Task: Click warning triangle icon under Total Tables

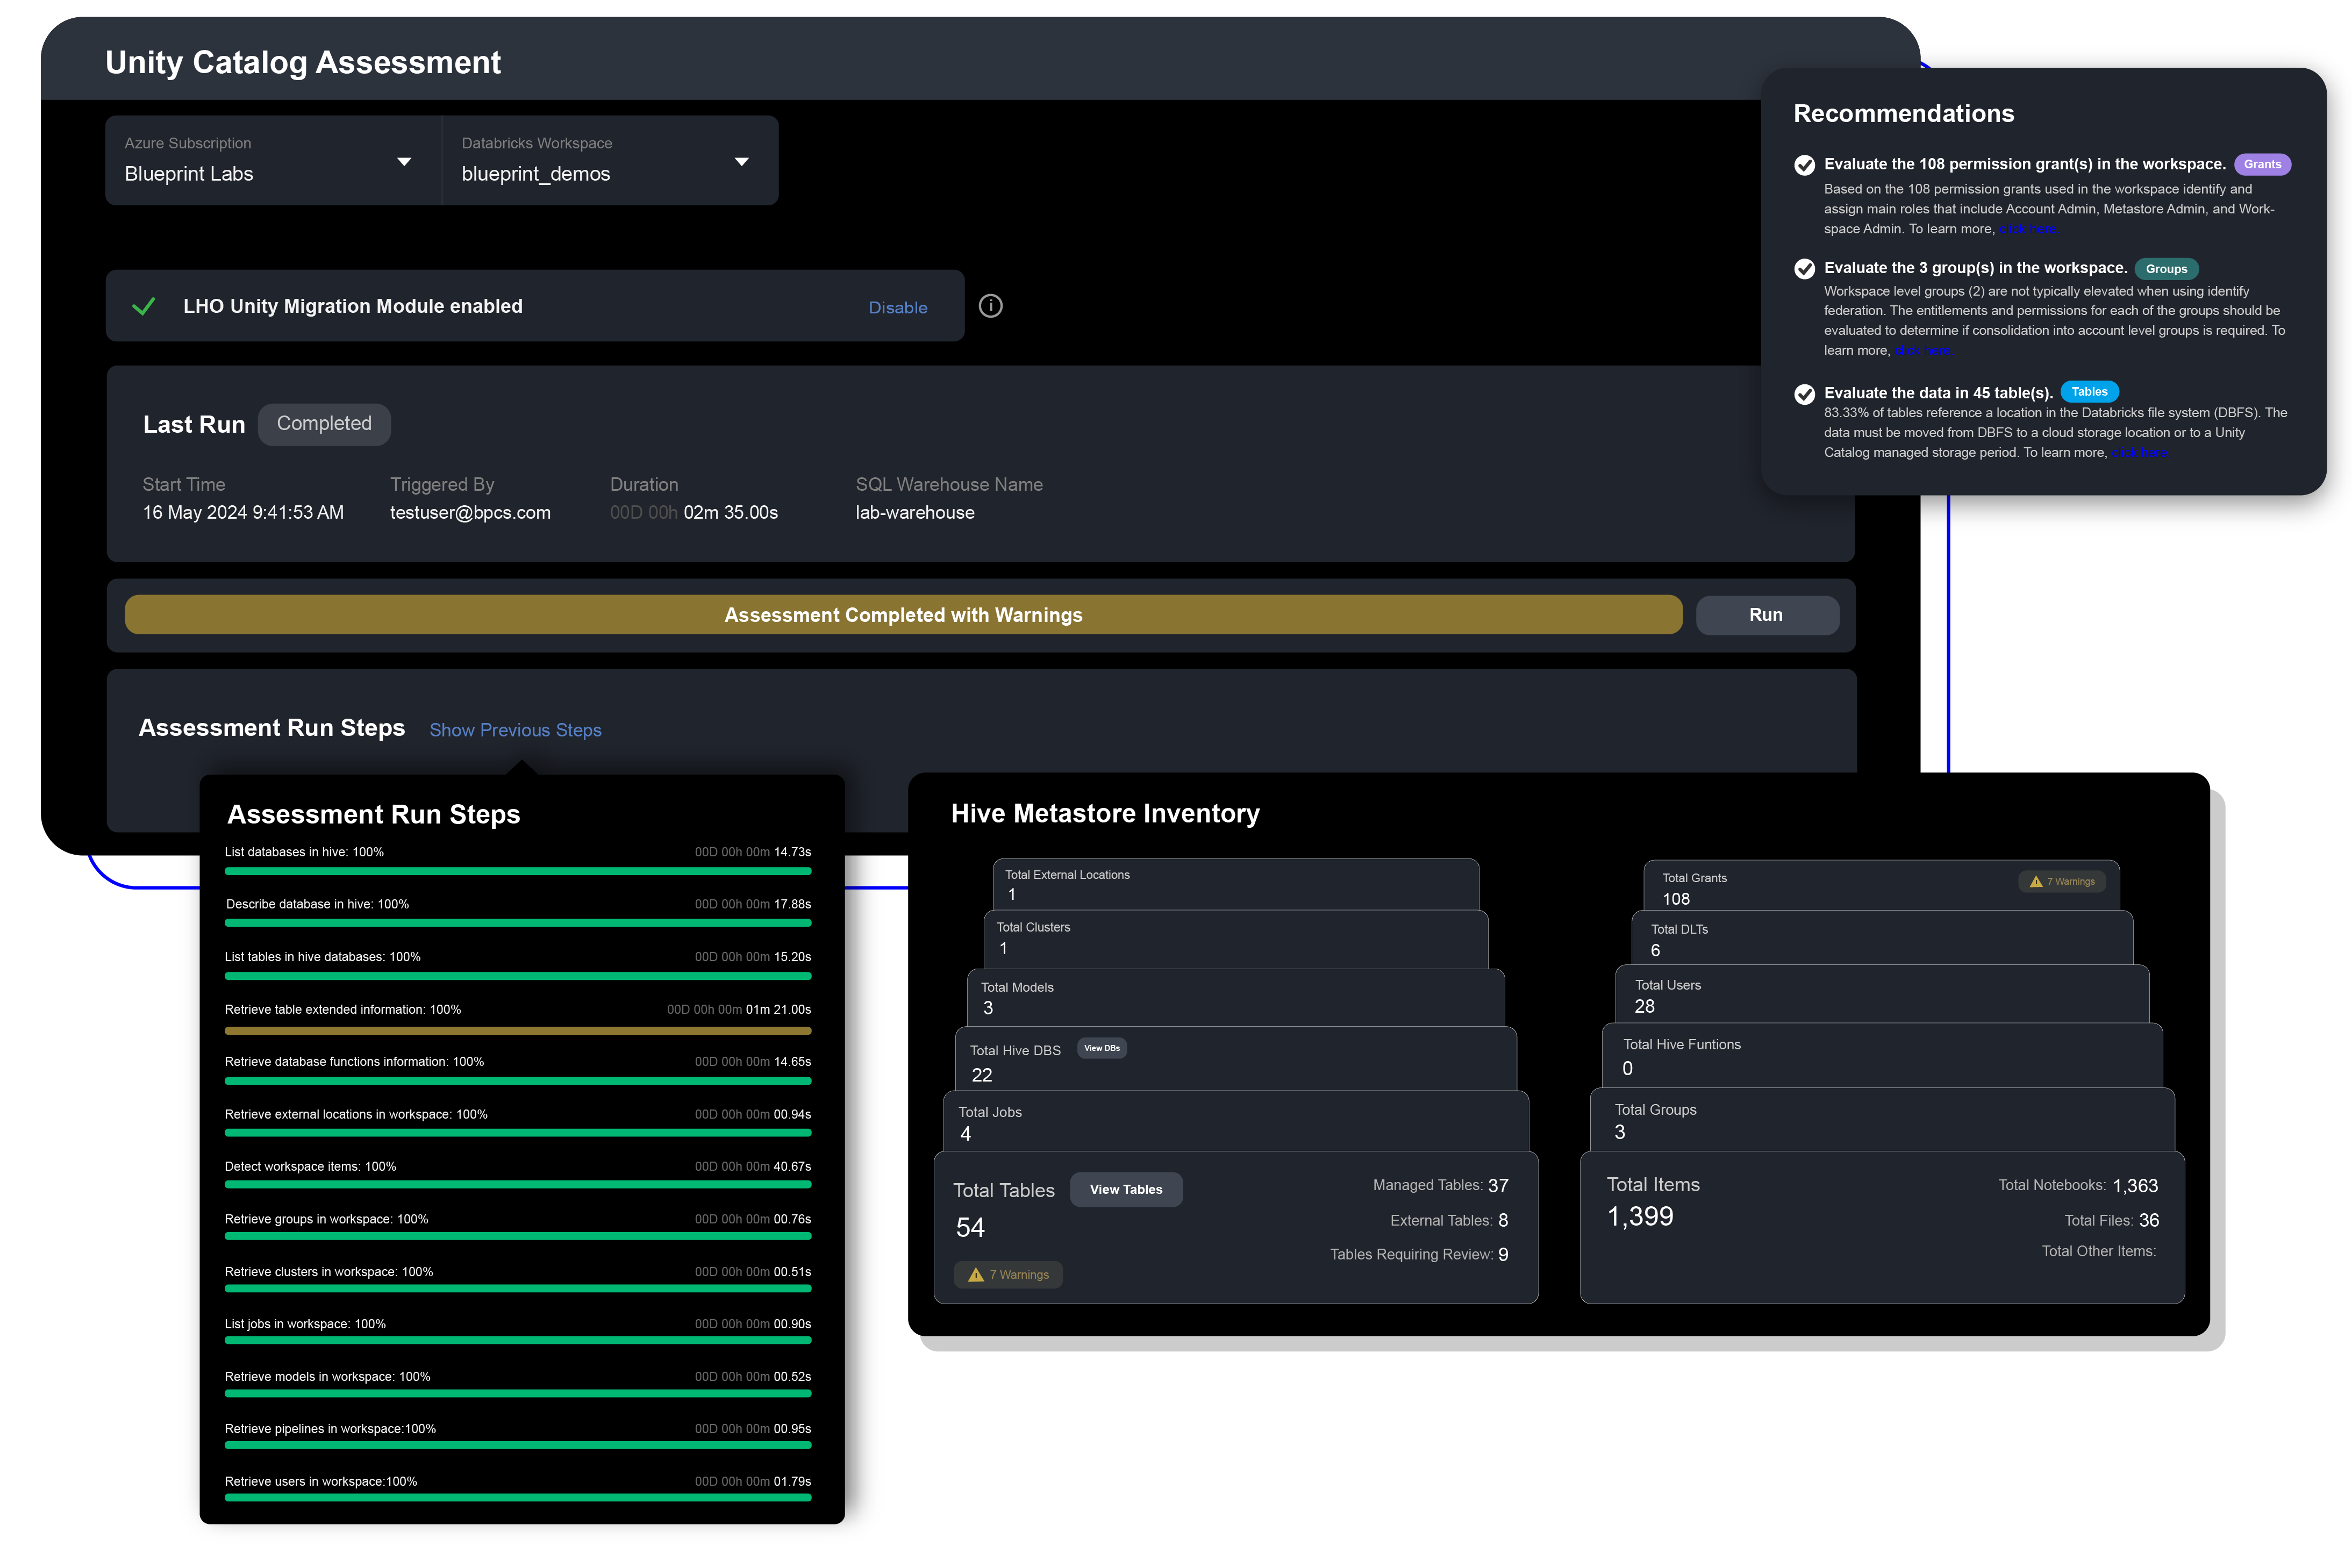Action: [976, 1275]
